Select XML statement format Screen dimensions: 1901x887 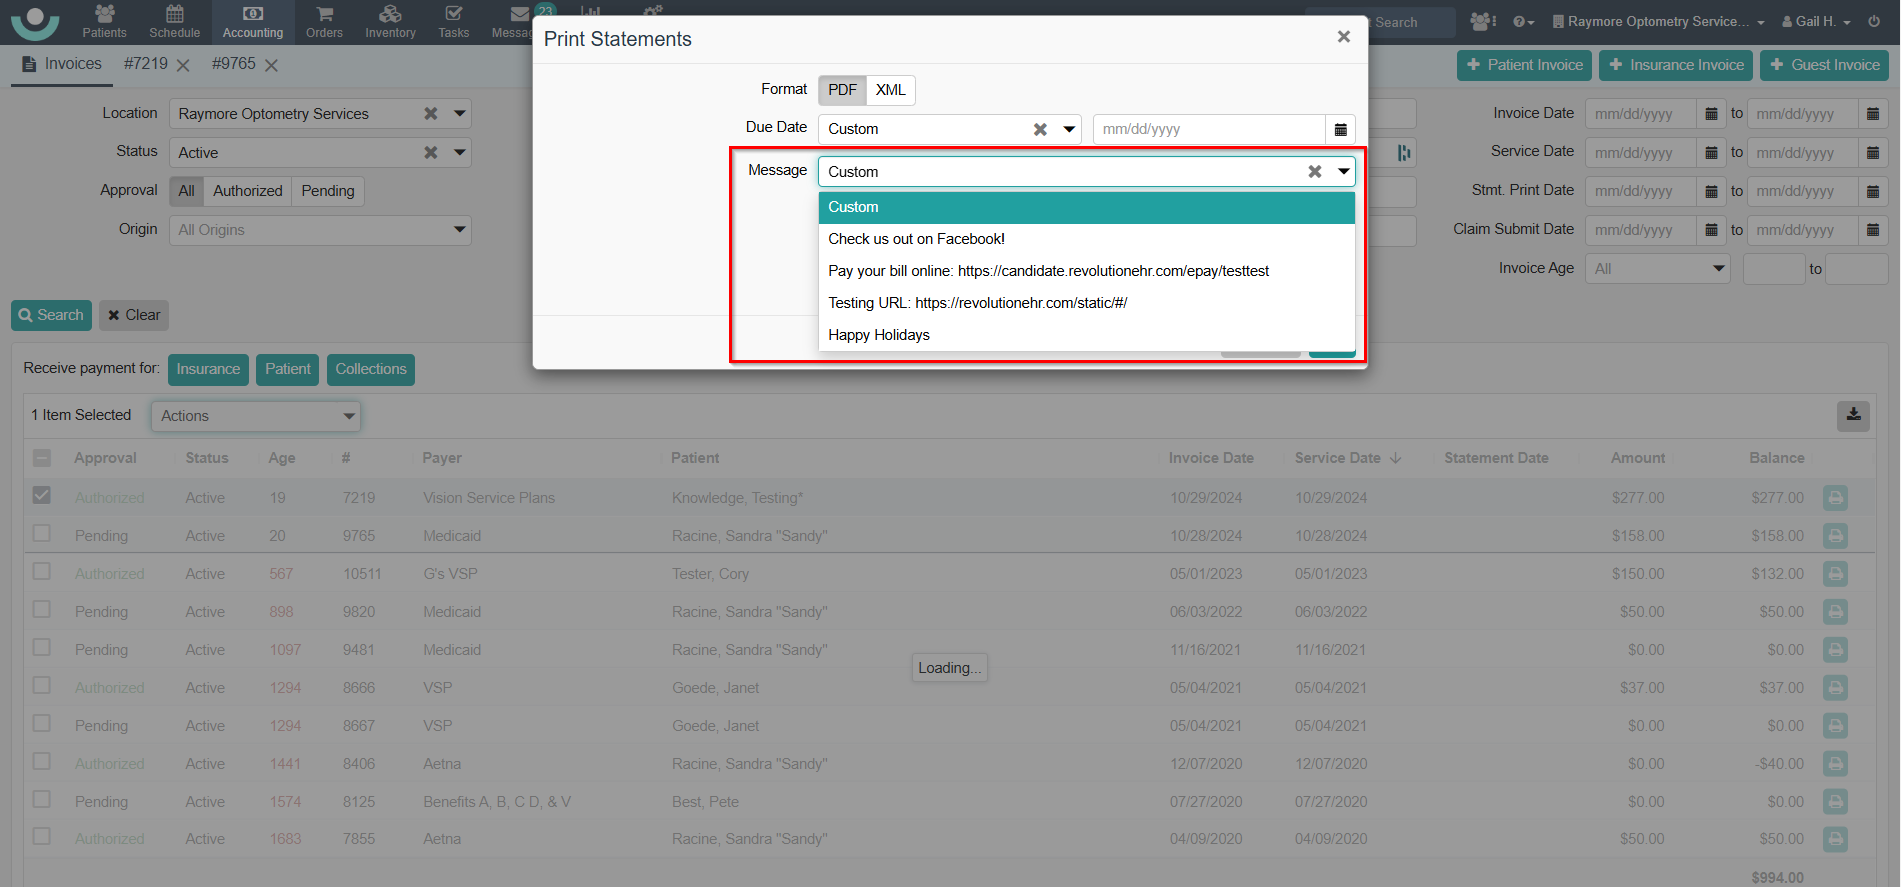point(890,90)
